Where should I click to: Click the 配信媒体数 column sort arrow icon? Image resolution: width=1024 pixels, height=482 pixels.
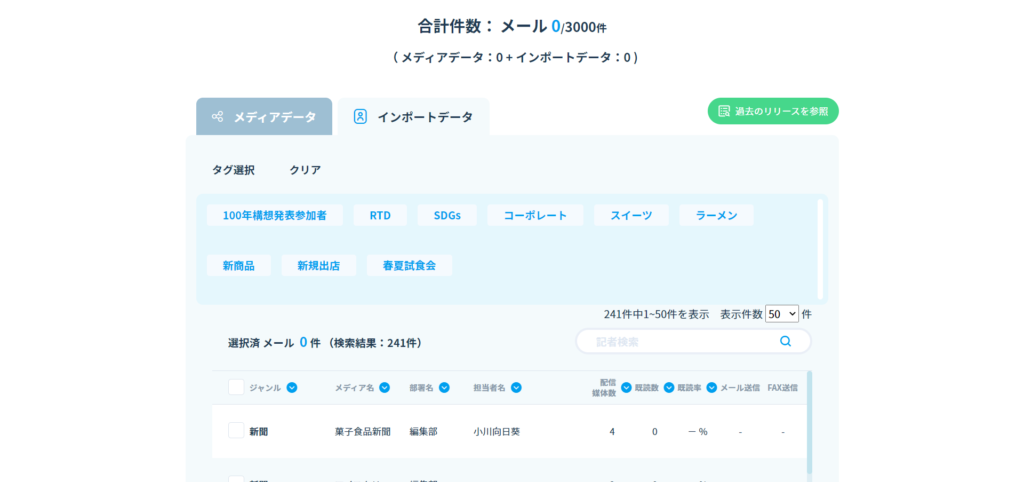tap(626, 388)
